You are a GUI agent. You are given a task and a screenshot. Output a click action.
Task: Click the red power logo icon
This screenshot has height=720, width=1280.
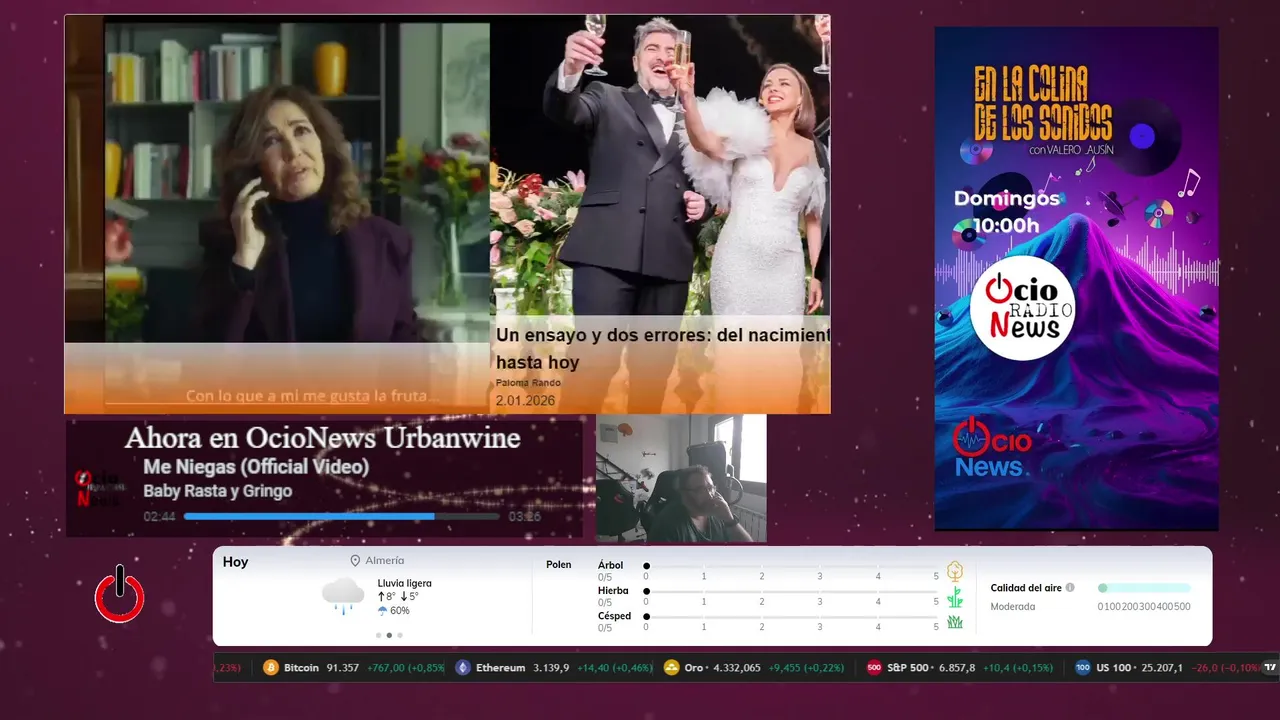pos(120,594)
